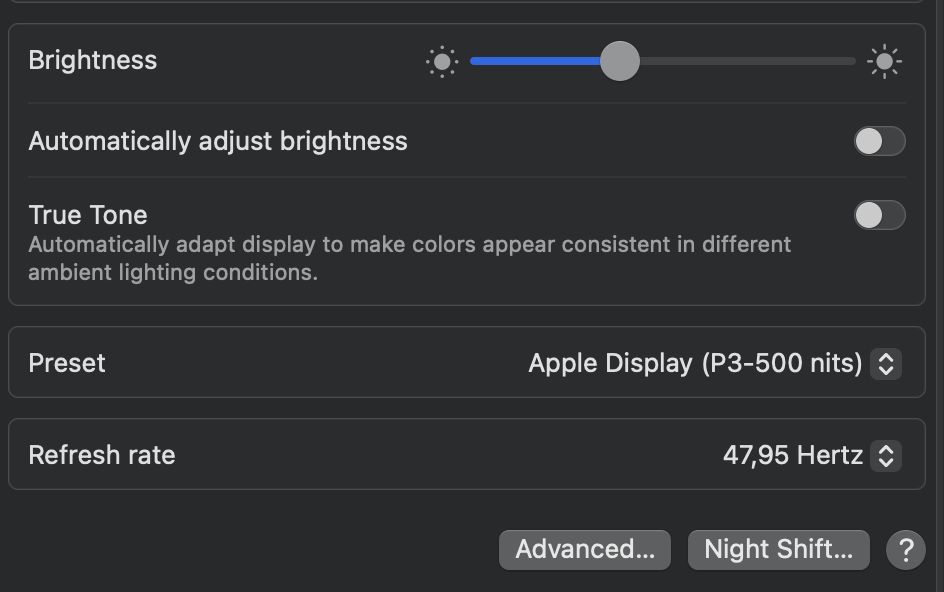Click the blue filled brightness slider track

pyautogui.click(x=535, y=61)
